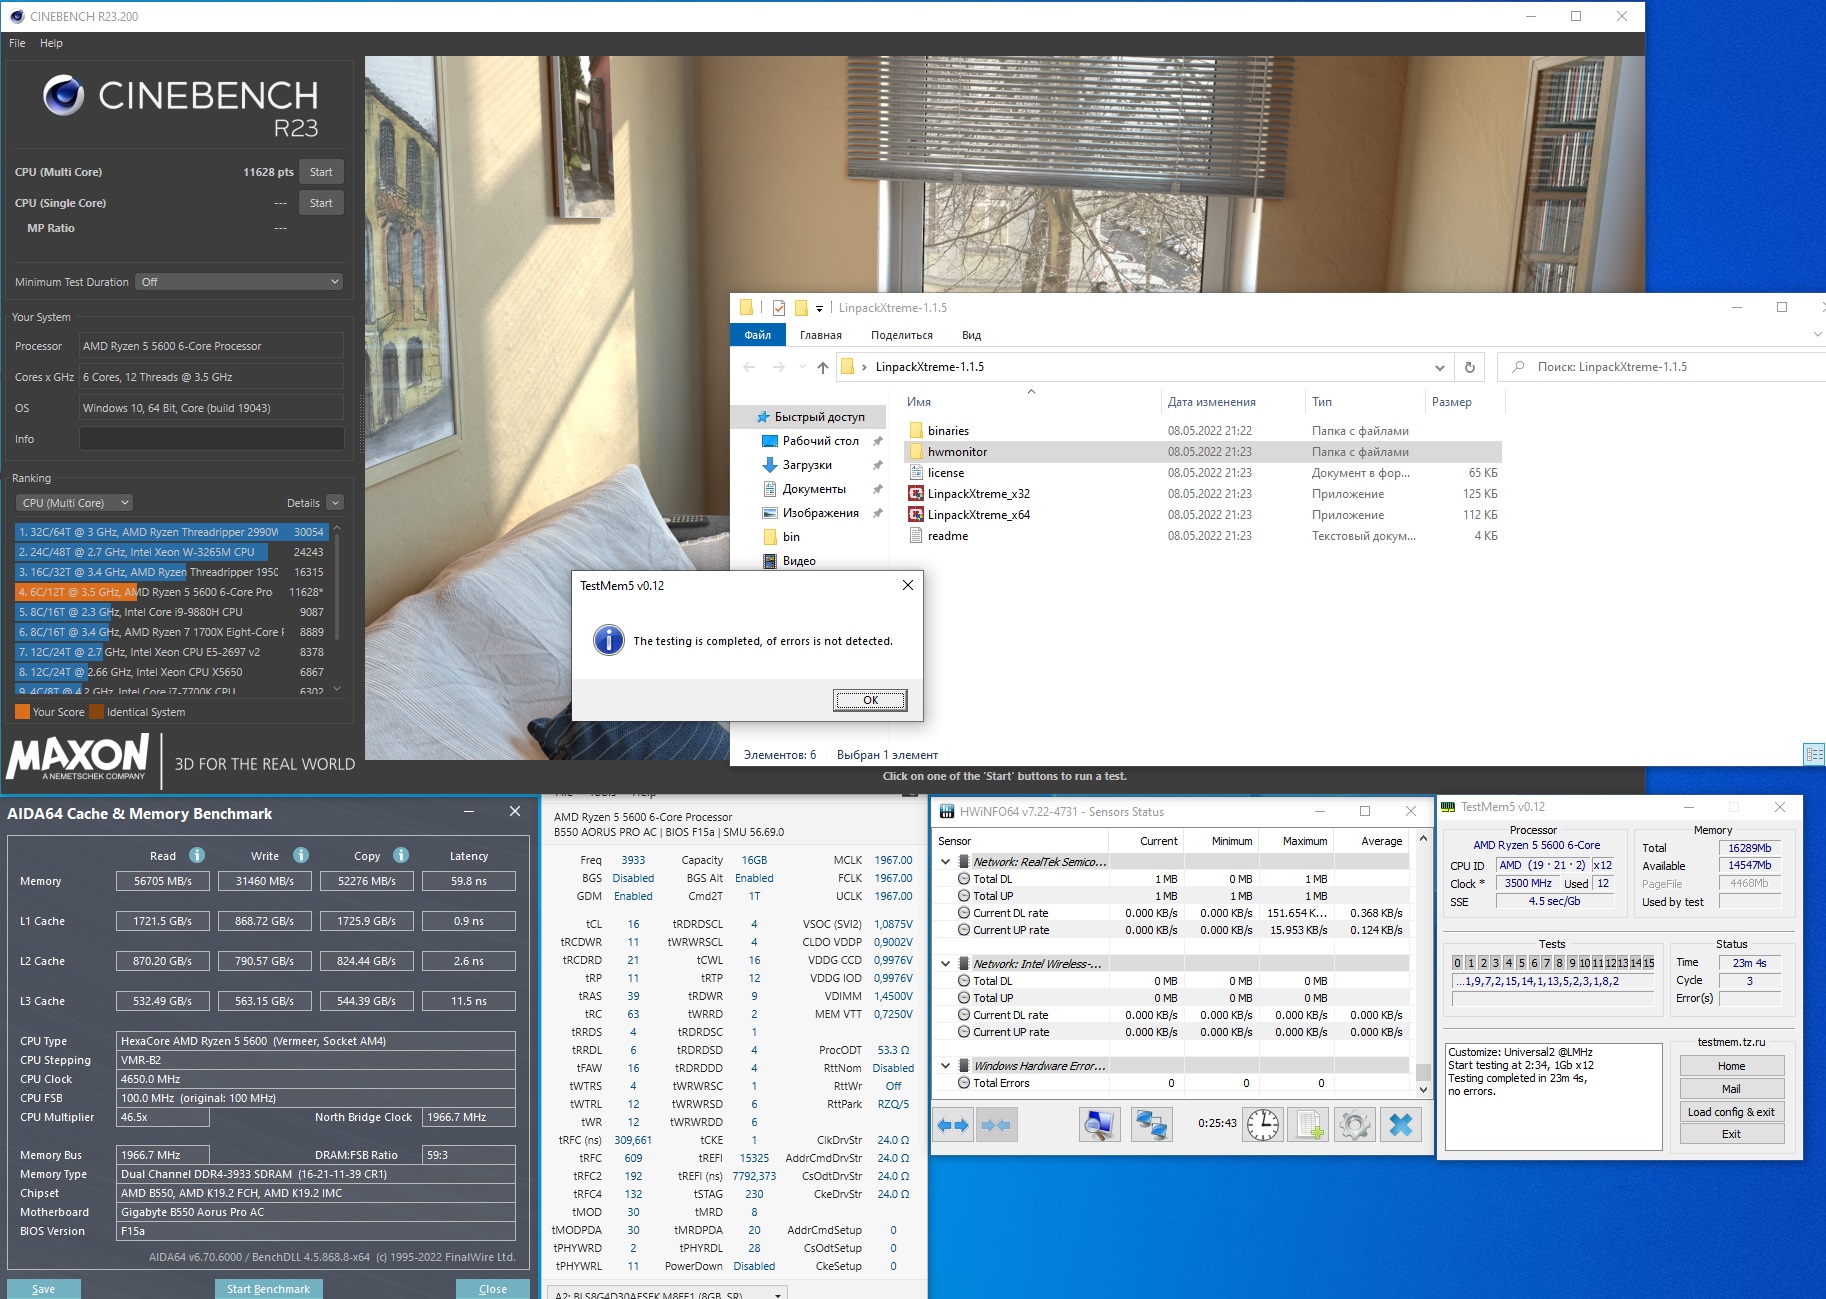Image resolution: width=1826 pixels, height=1299 pixels.
Task: Open the Файл tab in Explorer
Action: [757, 335]
